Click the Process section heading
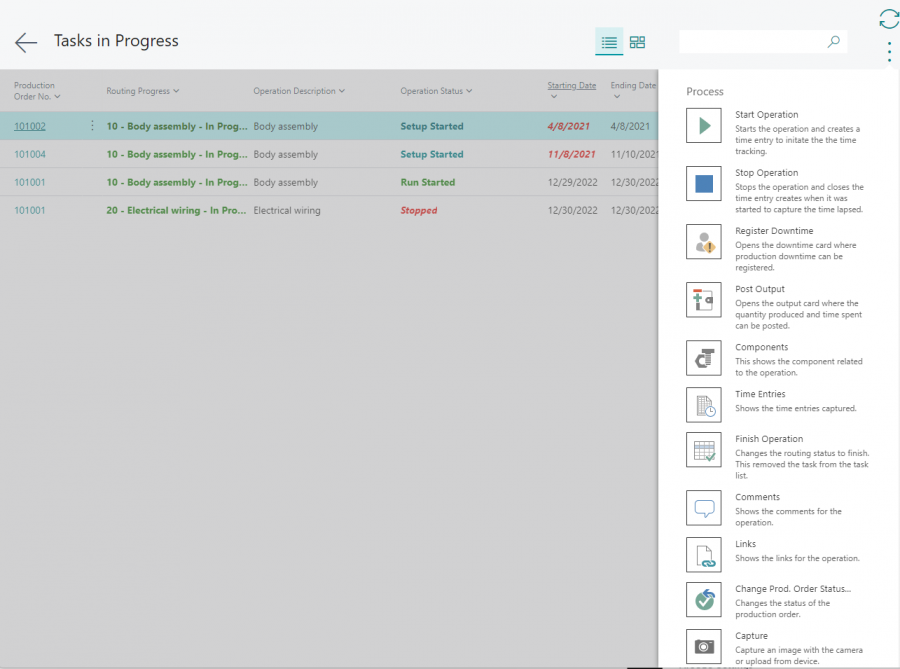The width and height of the screenshot is (900, 669). point(704,91)
